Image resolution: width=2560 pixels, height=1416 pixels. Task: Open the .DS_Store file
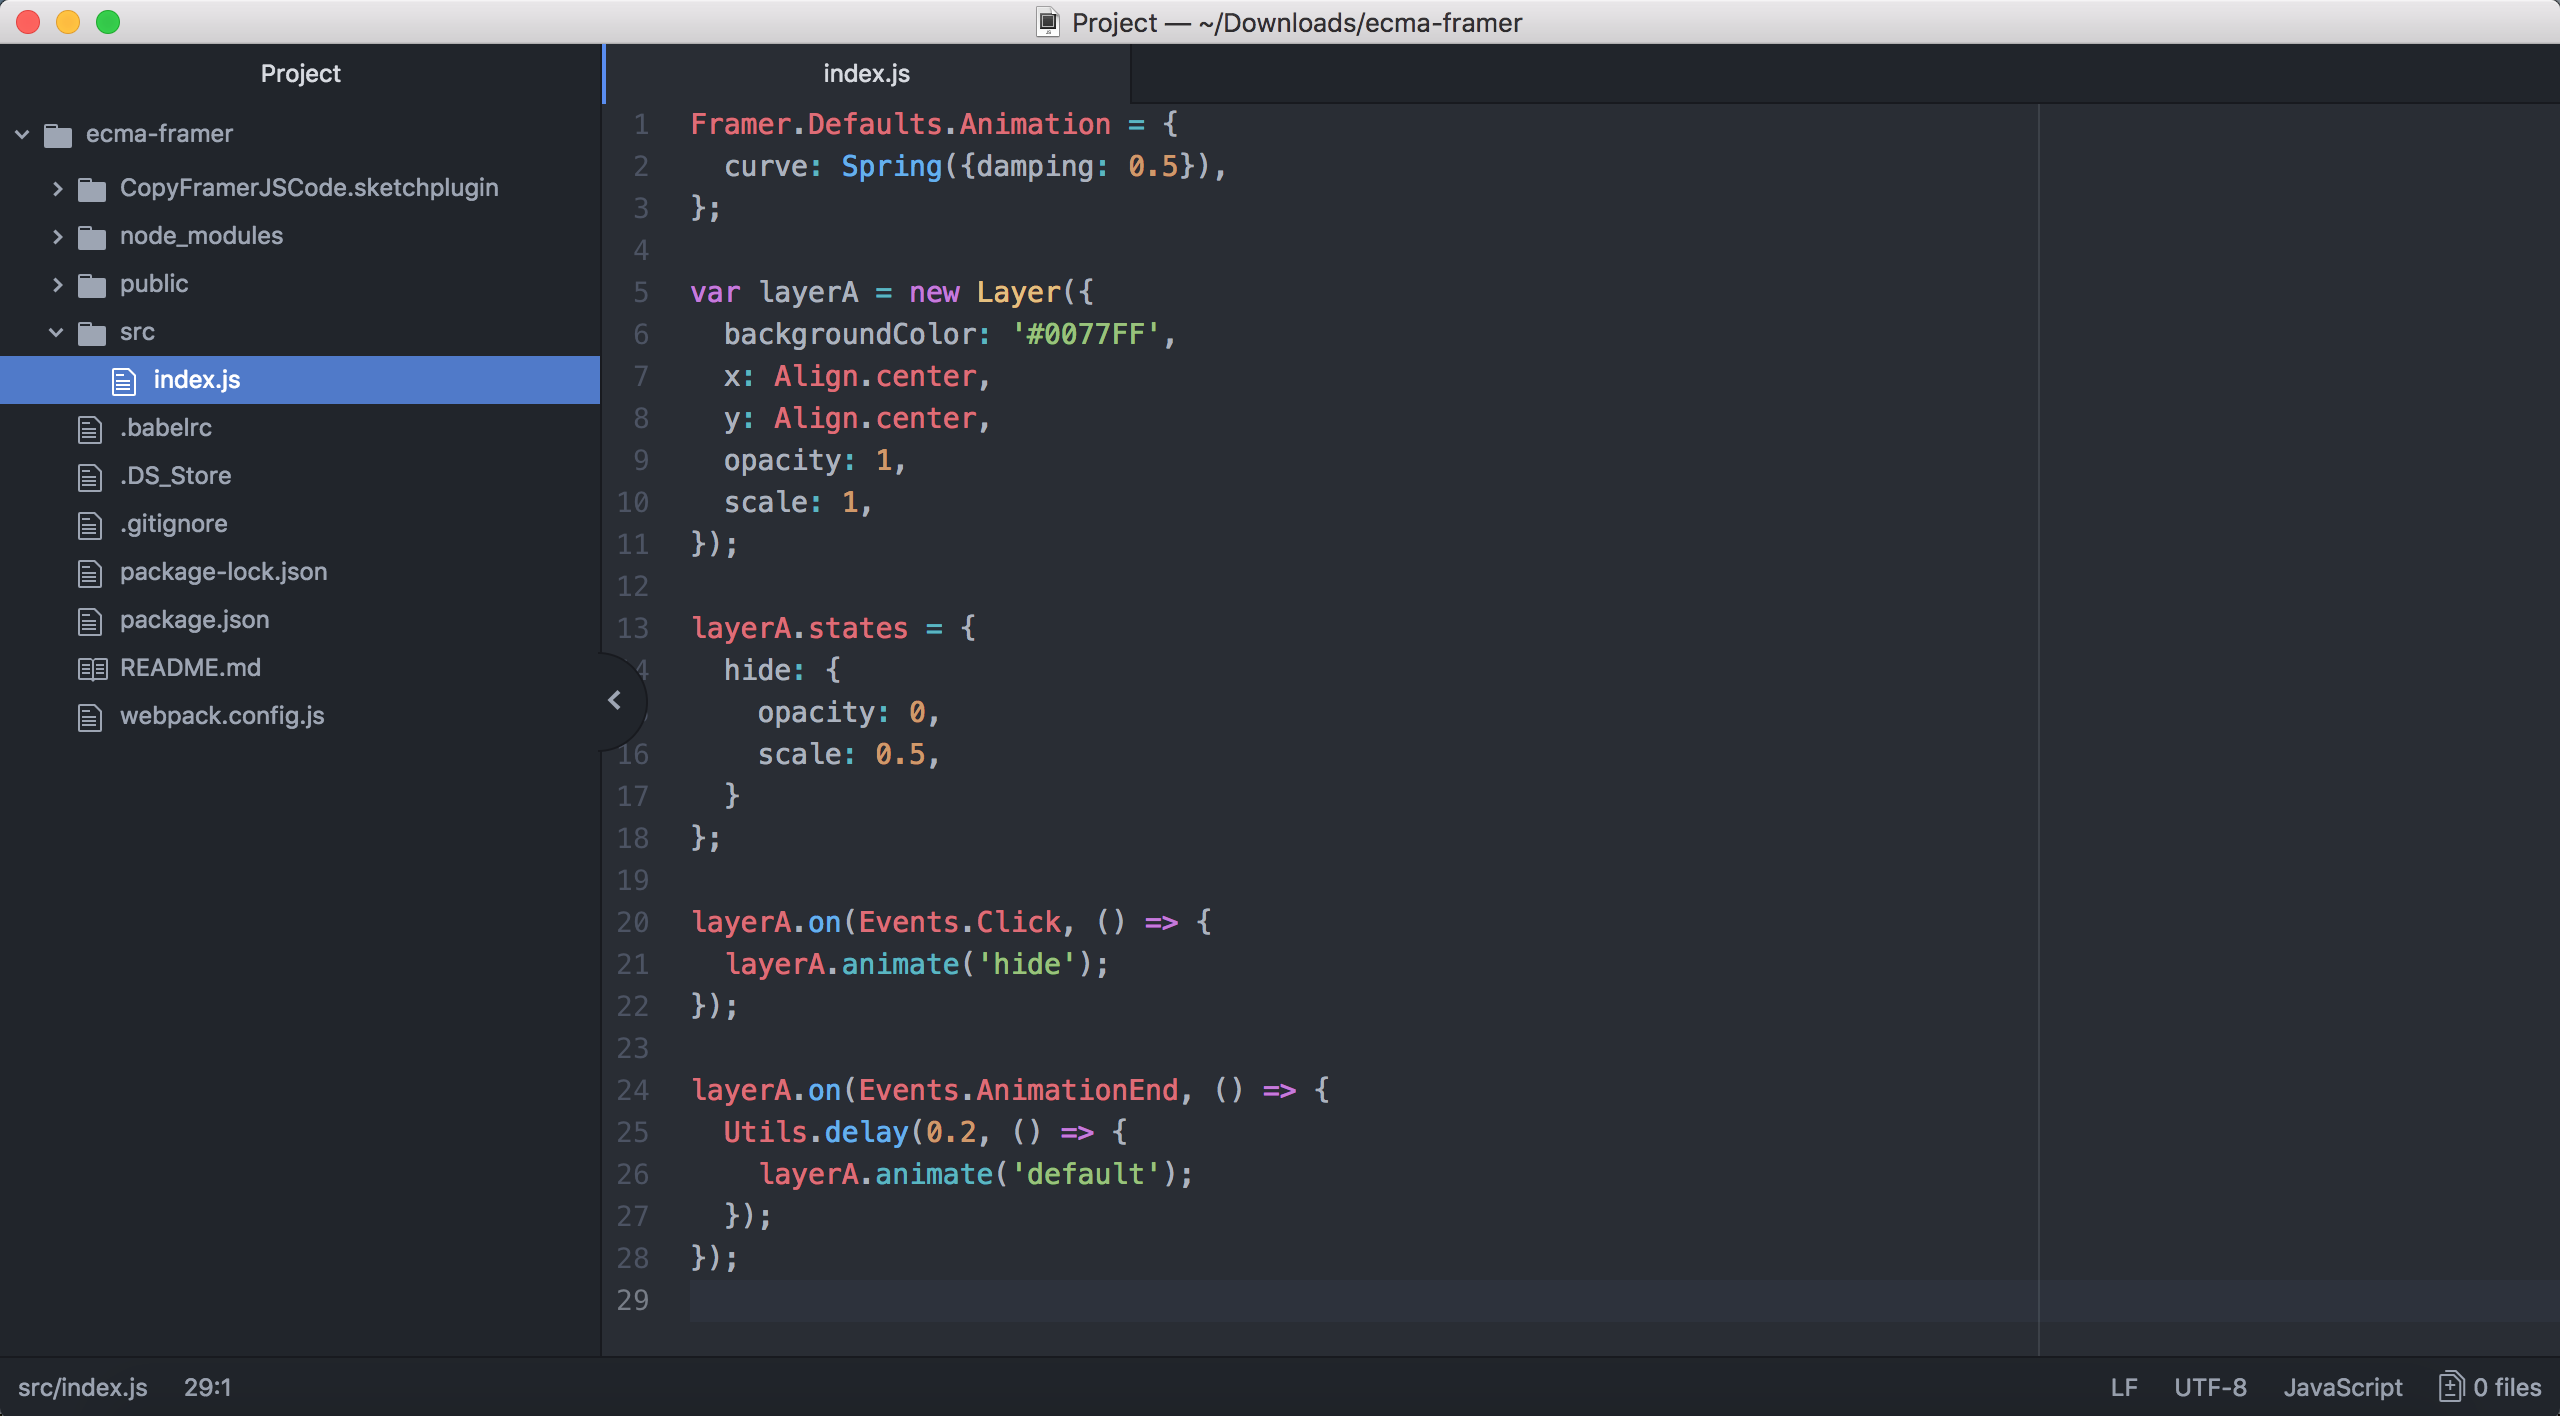175,476
